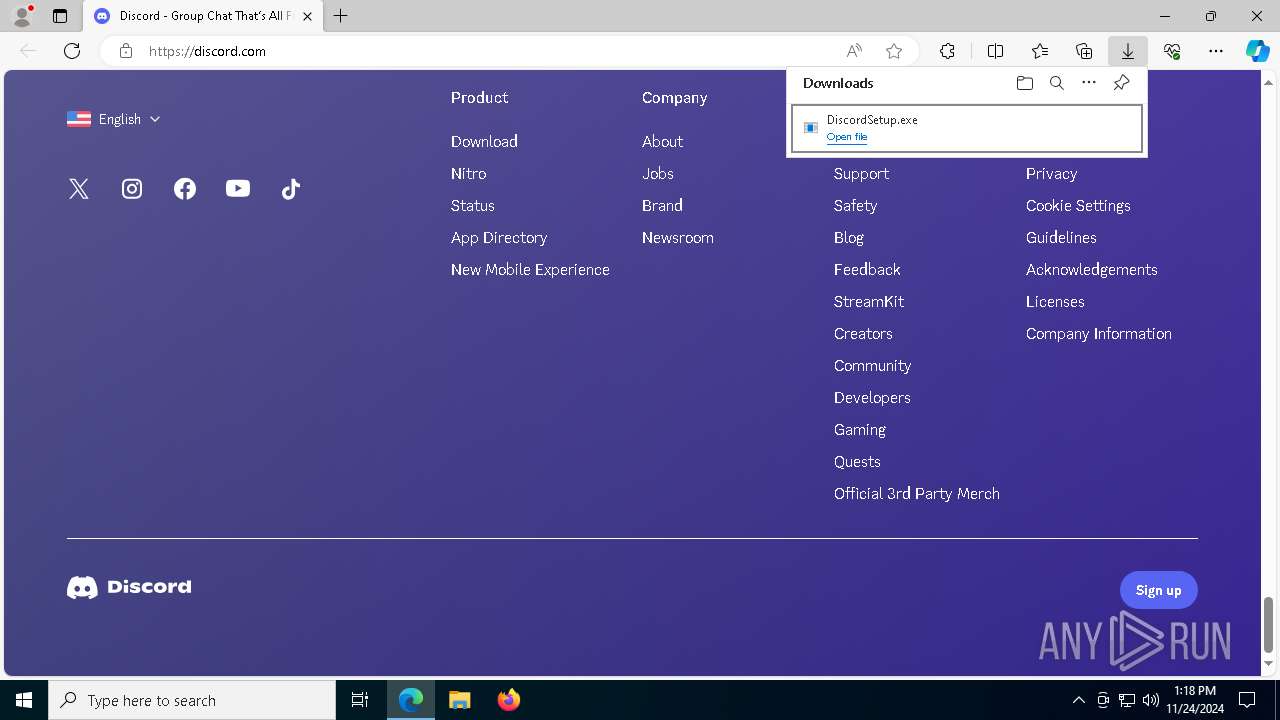Open Firefox from the taskbar

tap(508, 700)
